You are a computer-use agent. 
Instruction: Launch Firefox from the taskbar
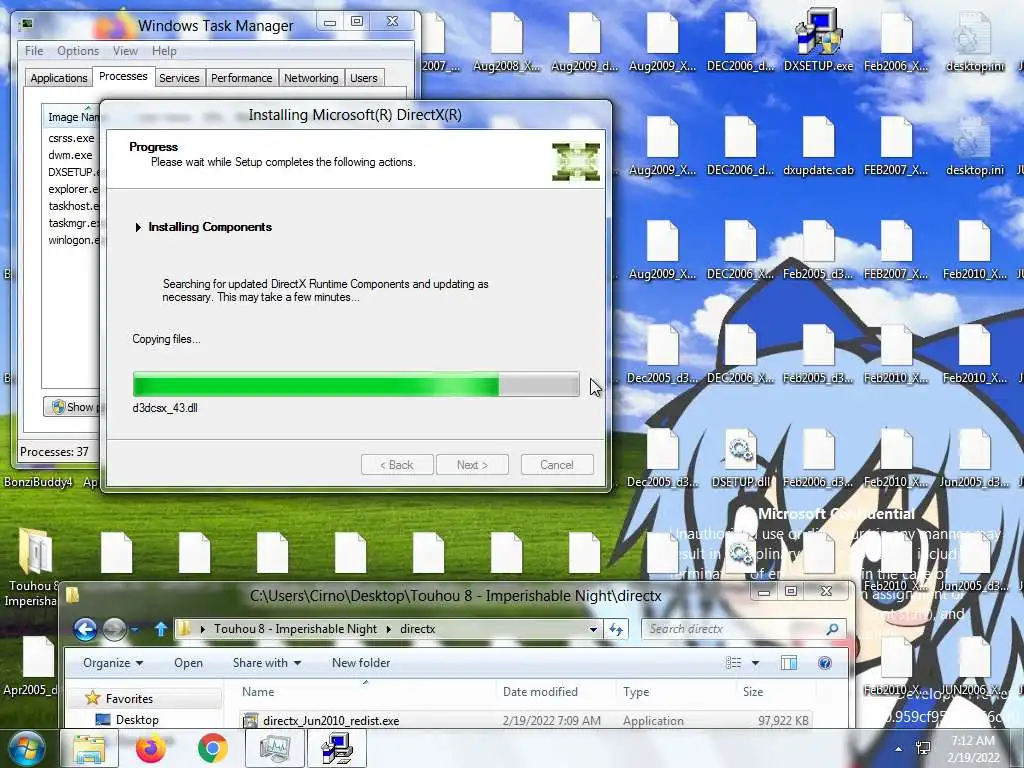pyautogui.click(x=150, y=749)
